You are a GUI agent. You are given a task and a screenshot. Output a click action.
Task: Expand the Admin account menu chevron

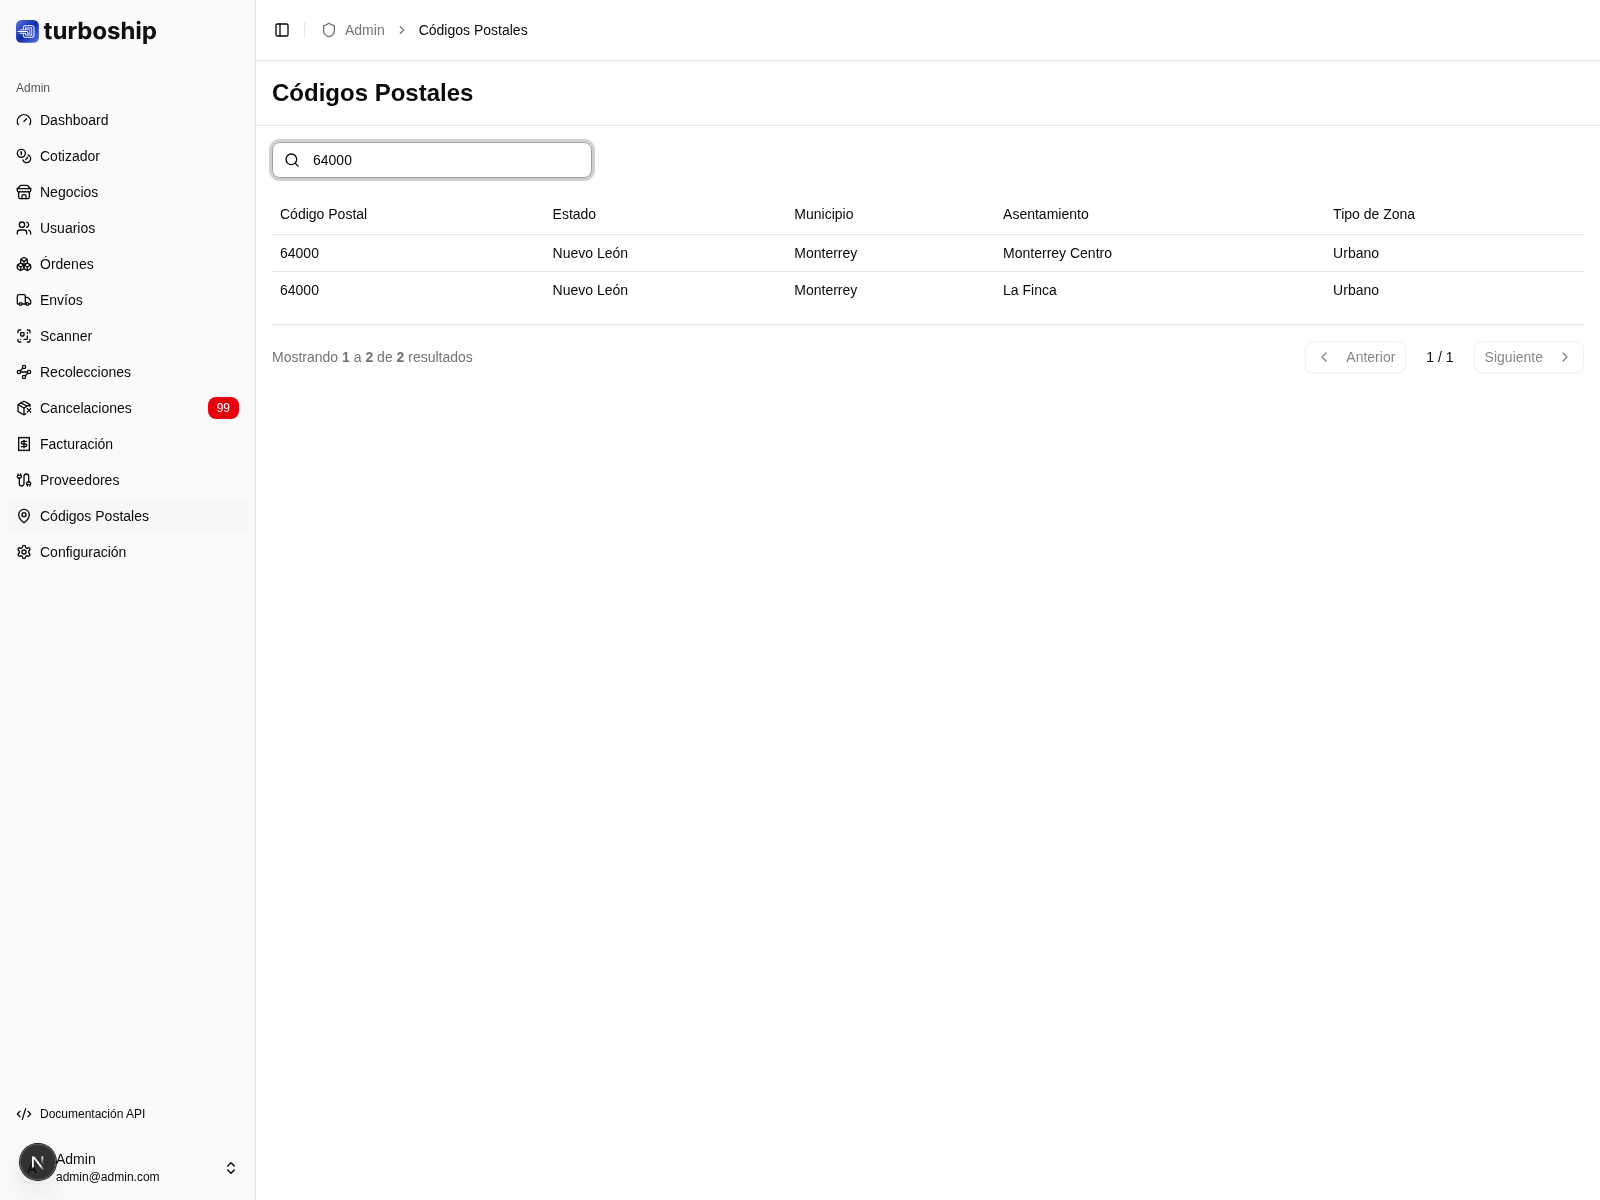[x=231, y=1168]
